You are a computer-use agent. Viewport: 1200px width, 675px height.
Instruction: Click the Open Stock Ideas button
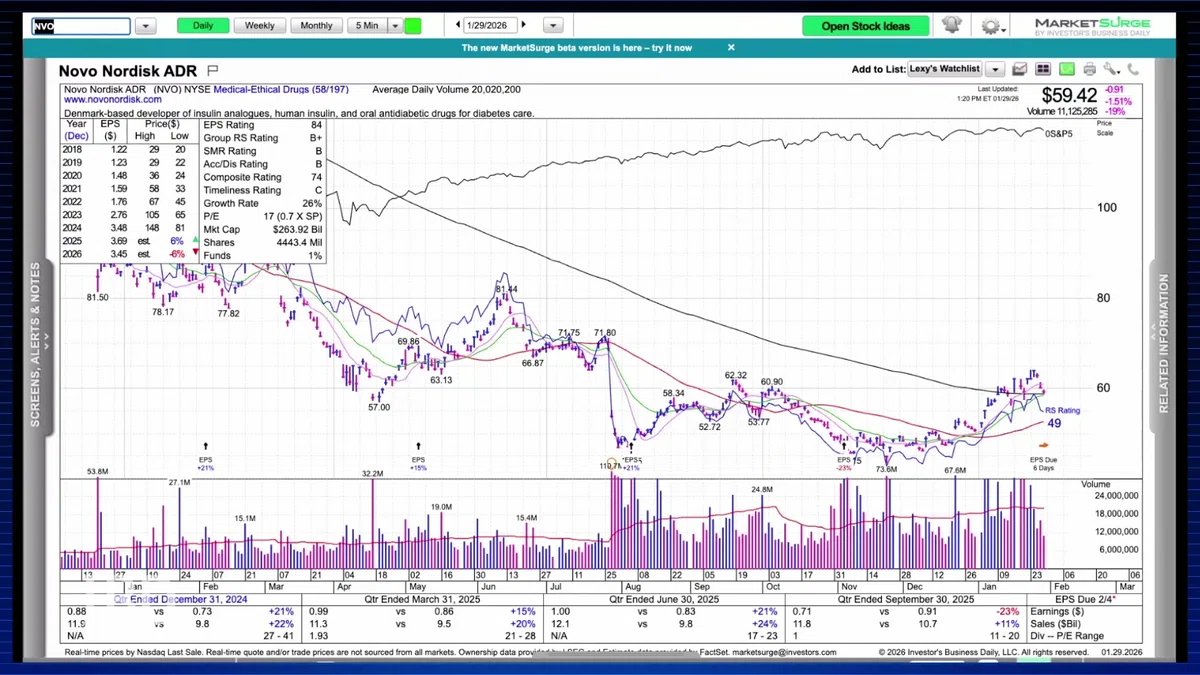coord(866,26)
